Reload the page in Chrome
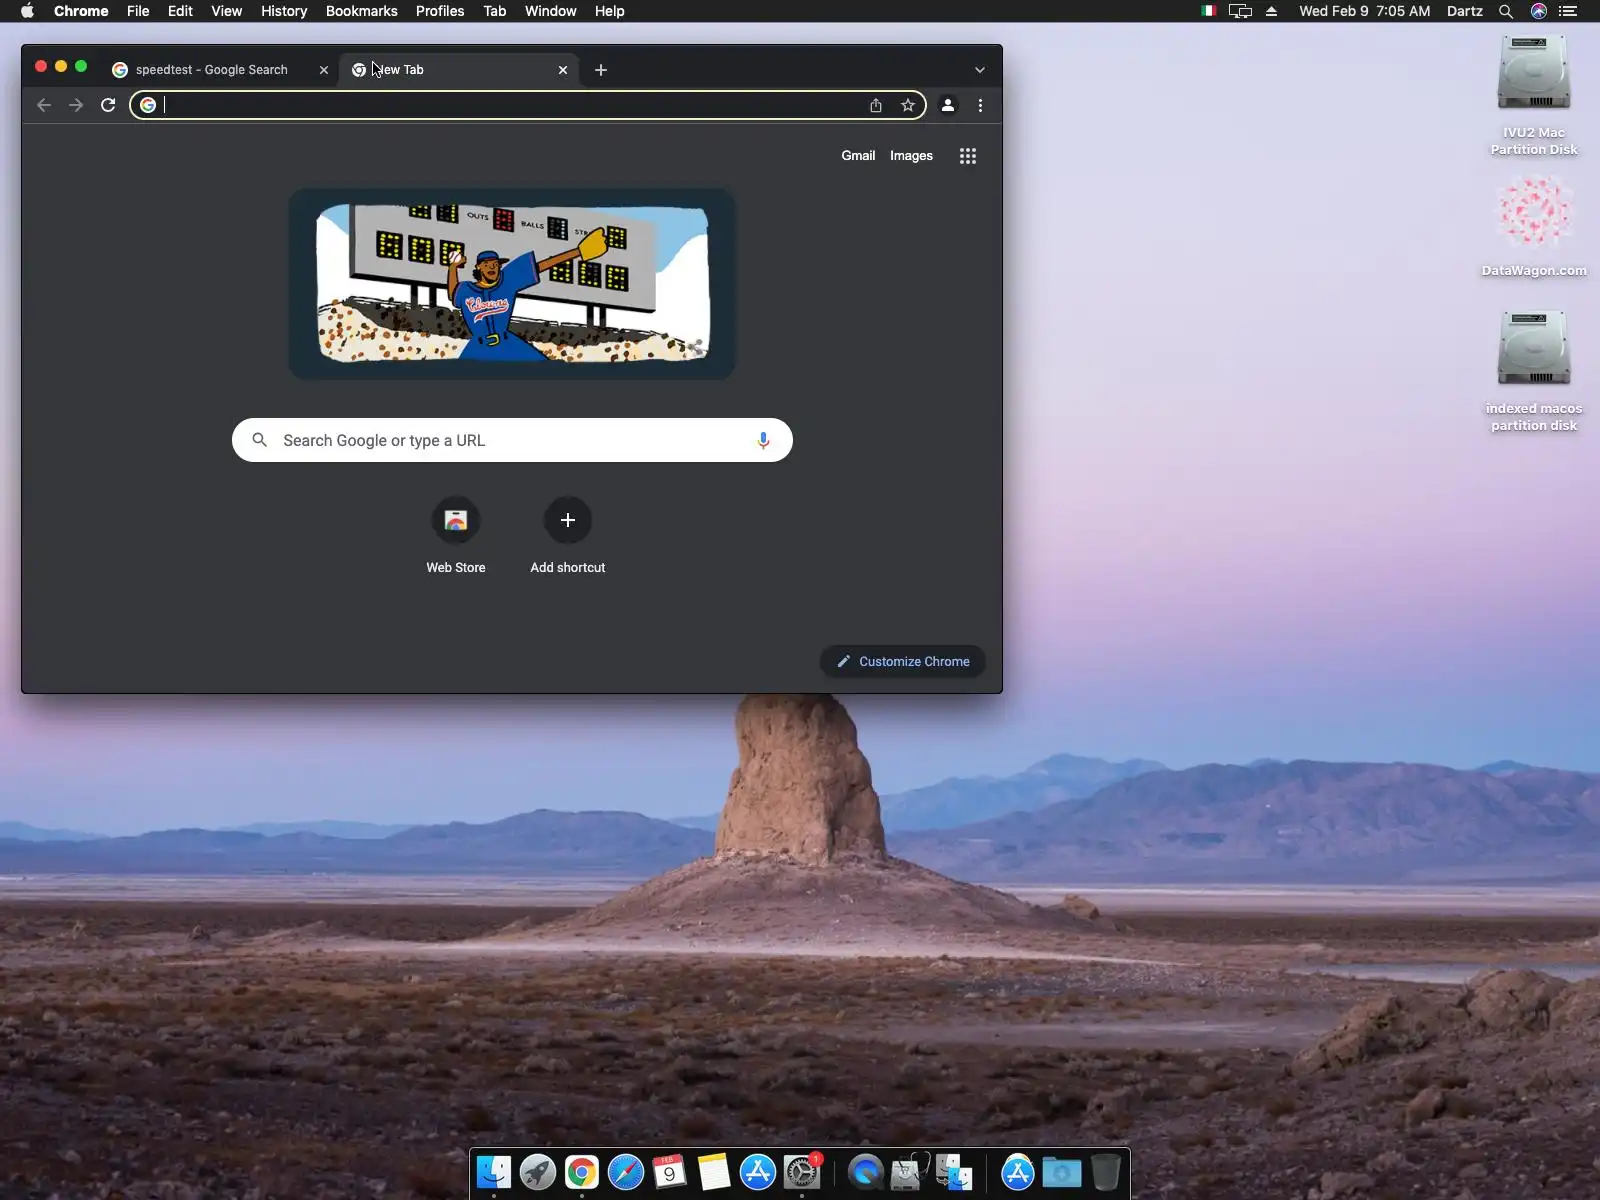The image size is (1600, 1200). pyautogui.click(x=108, y=105)
